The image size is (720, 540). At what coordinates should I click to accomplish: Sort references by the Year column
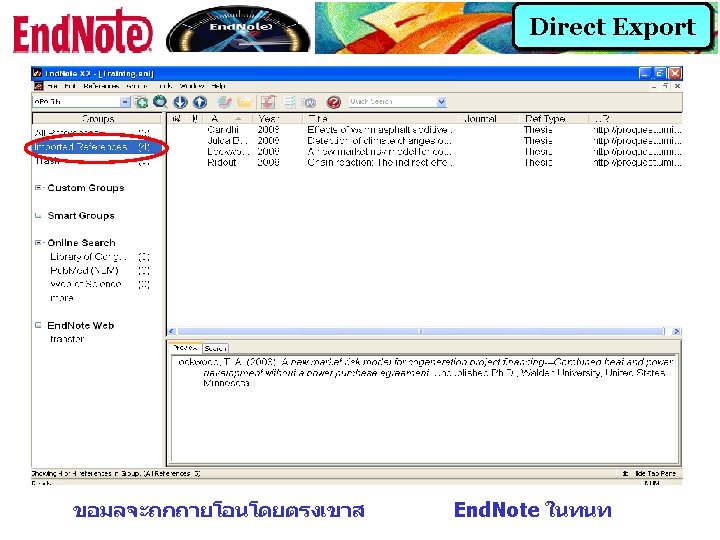pyautogui.click(x=277, y=119)
